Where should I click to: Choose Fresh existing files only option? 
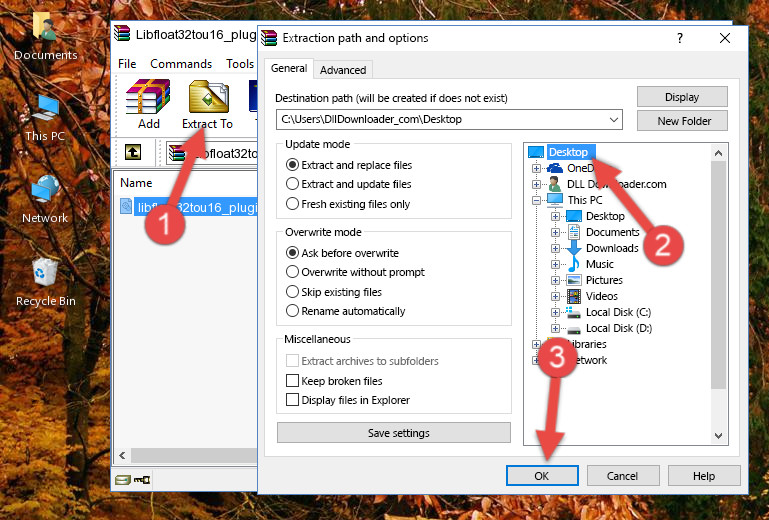pos(348,204)
